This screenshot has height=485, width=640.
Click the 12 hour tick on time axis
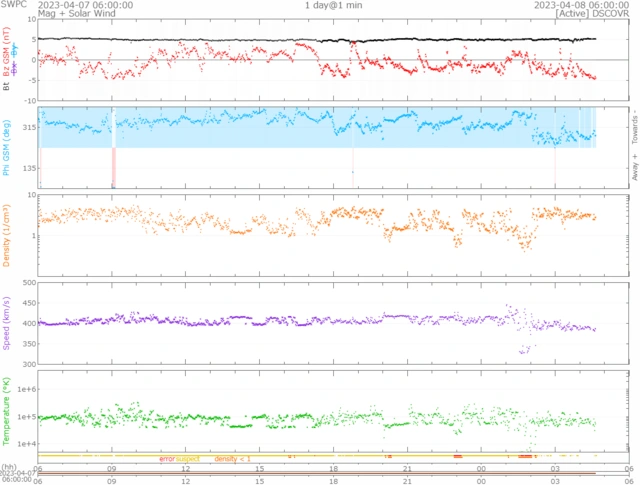(186, 468)
